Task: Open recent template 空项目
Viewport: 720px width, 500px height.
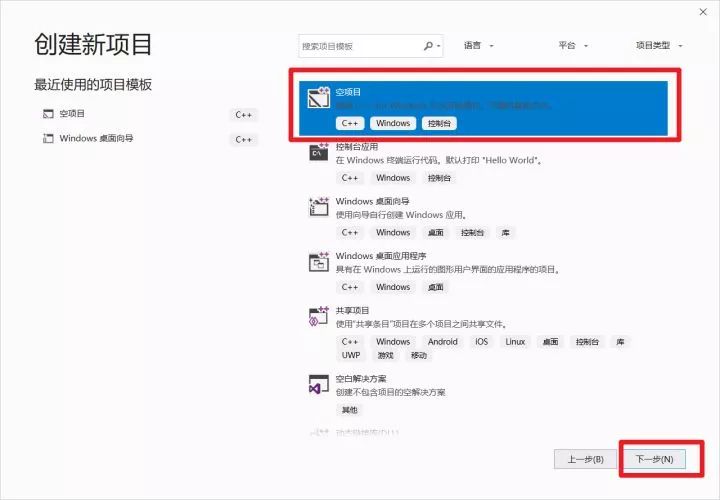Action: [72, 114]
